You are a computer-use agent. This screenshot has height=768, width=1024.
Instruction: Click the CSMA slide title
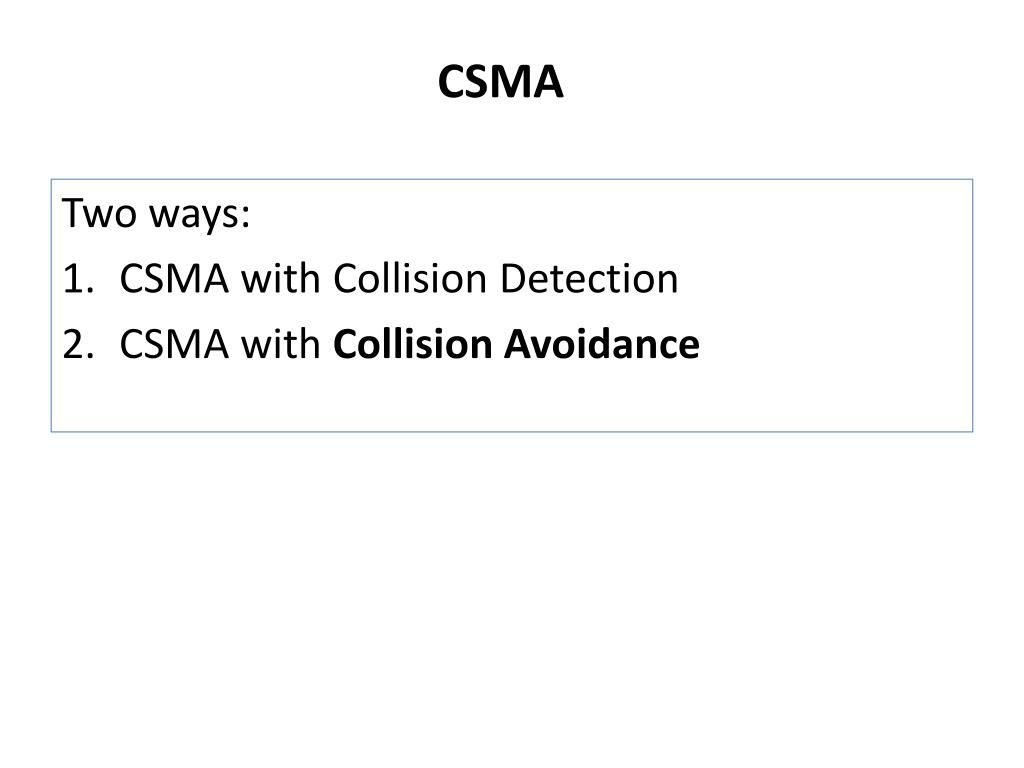pos(500,82)
